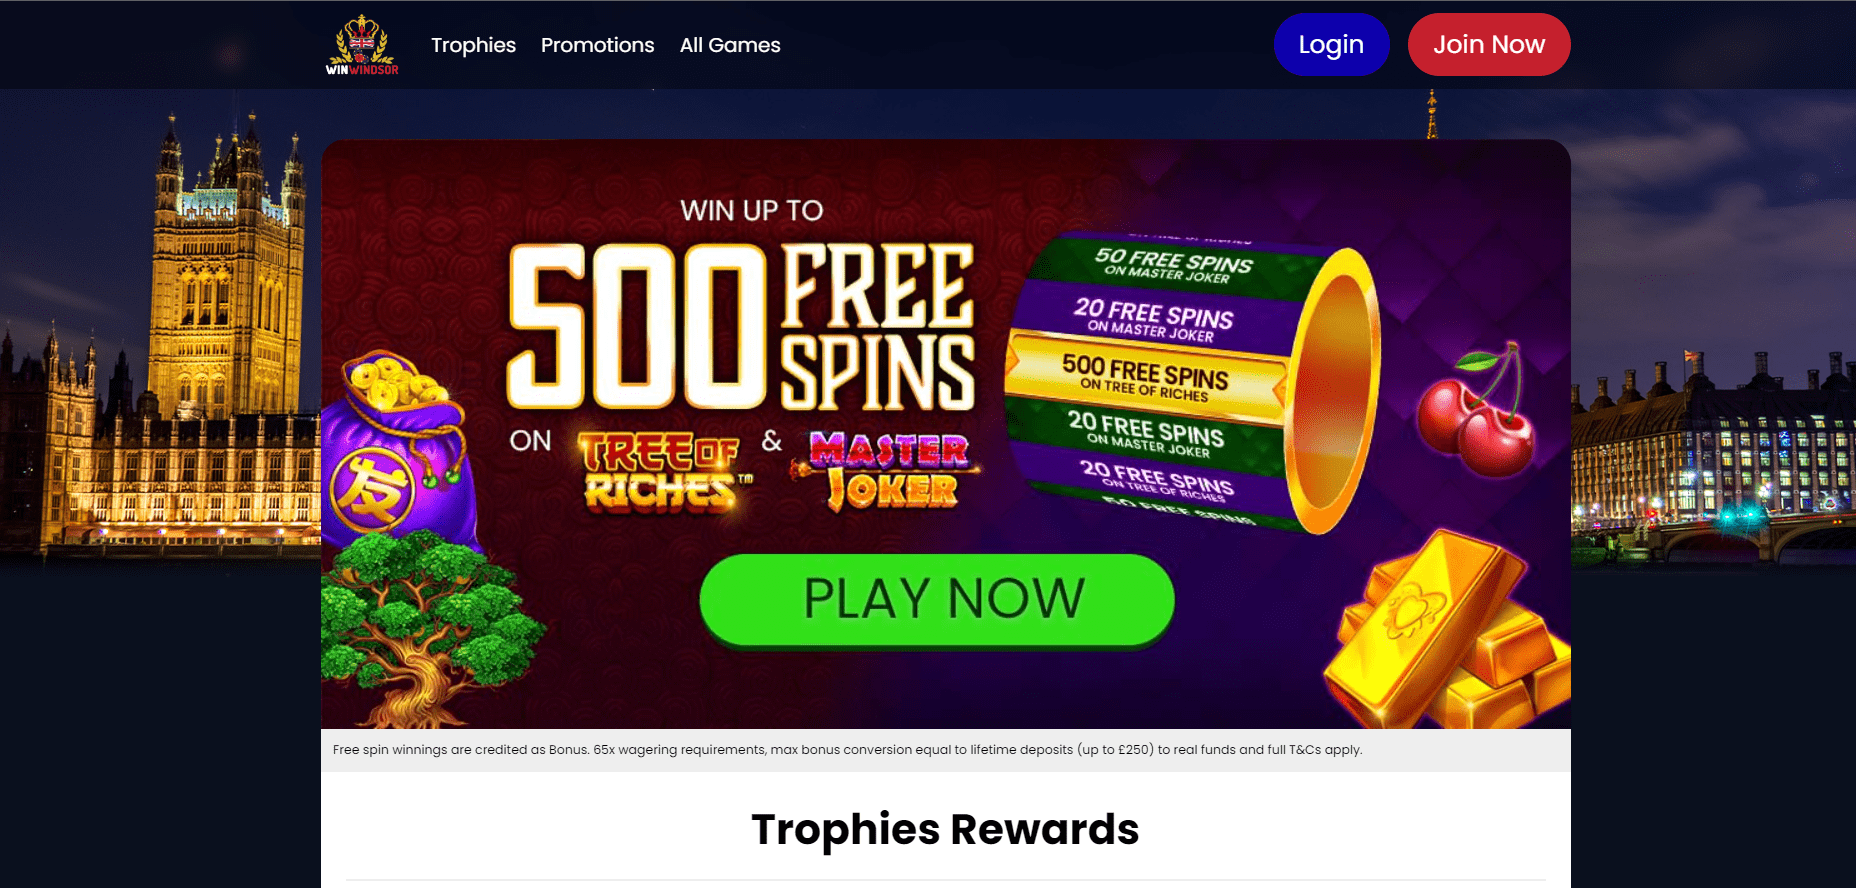1856x888 pixels.
Task: Click the green PLAY NOW button
Action: (937, 599)
